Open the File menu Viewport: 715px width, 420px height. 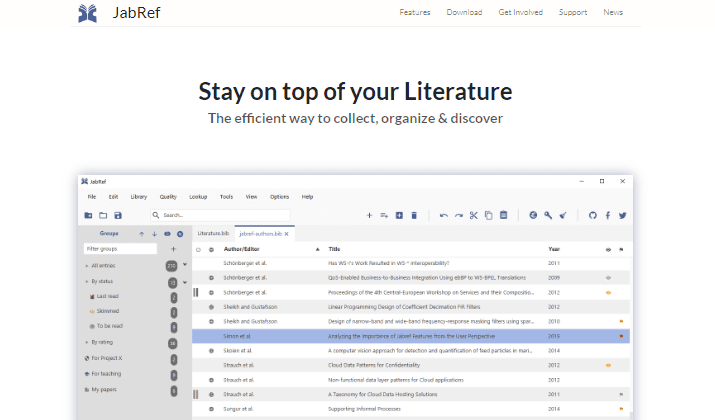[92, 197]
